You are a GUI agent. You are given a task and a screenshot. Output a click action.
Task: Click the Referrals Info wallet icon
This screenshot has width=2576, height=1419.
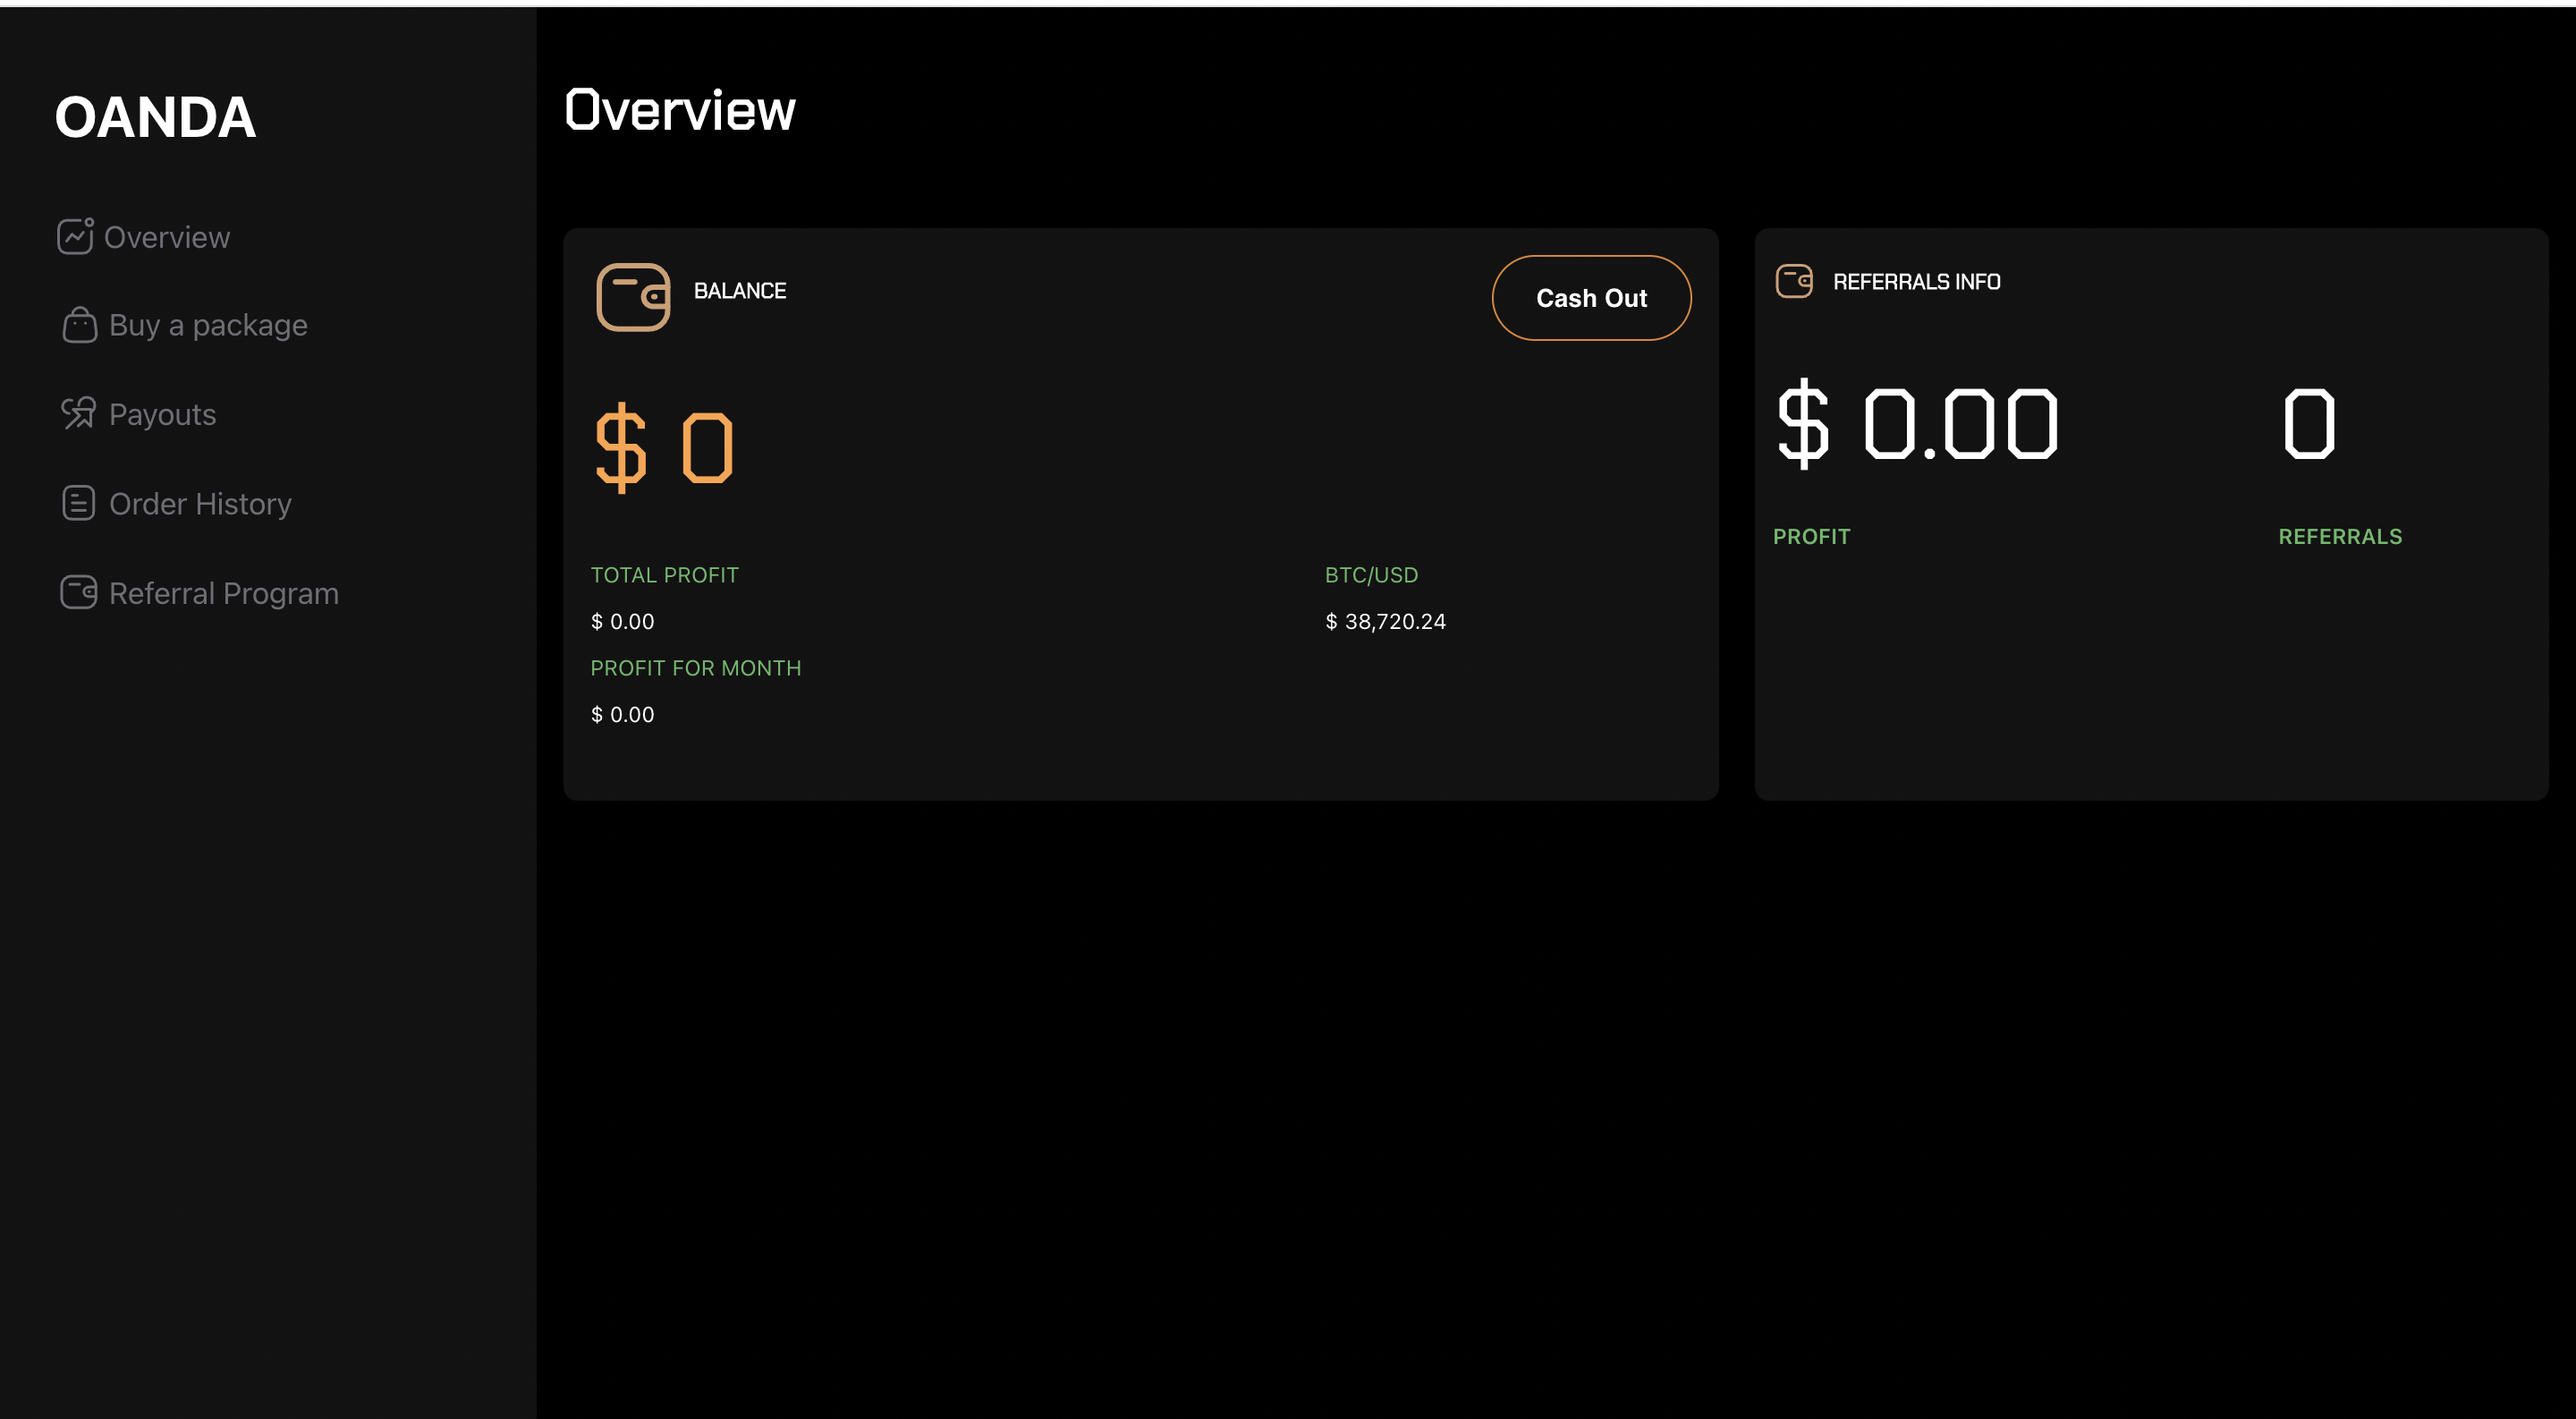(x=1794, y=281)
